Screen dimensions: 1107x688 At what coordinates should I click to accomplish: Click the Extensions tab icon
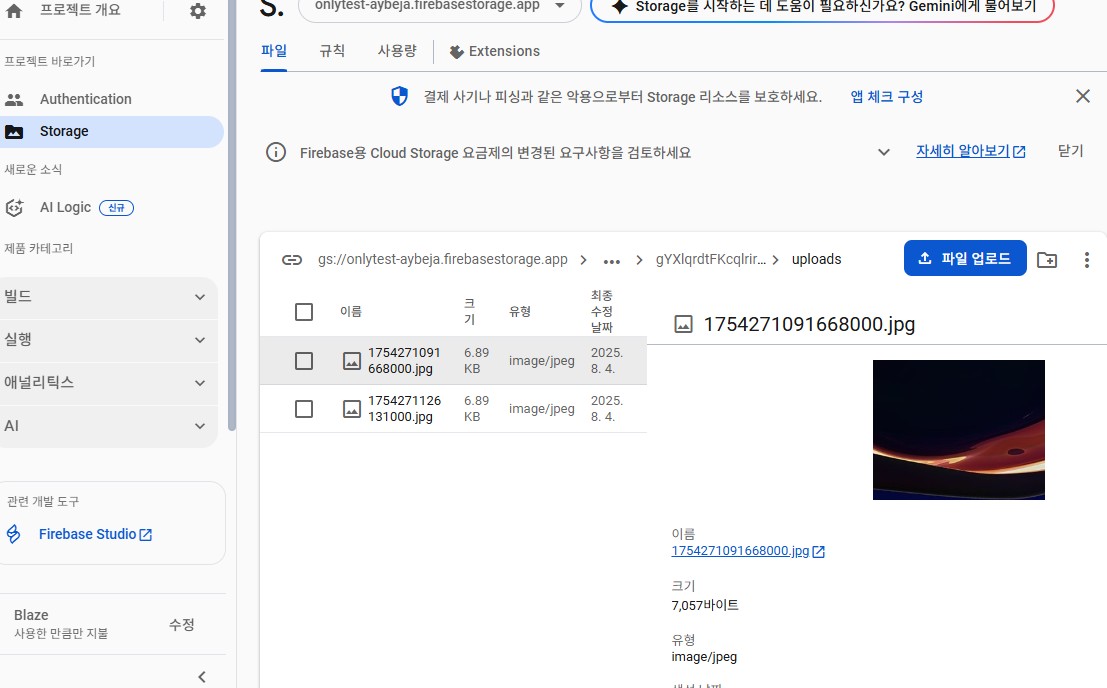click(457, 52)
